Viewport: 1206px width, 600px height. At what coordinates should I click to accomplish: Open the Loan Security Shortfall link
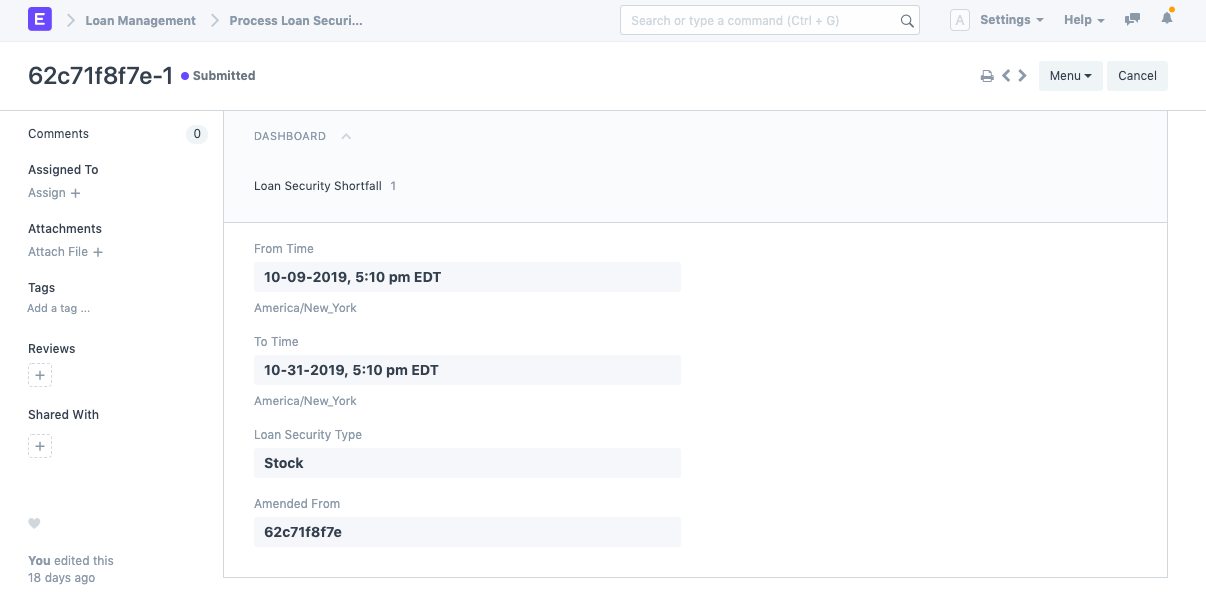318,186
